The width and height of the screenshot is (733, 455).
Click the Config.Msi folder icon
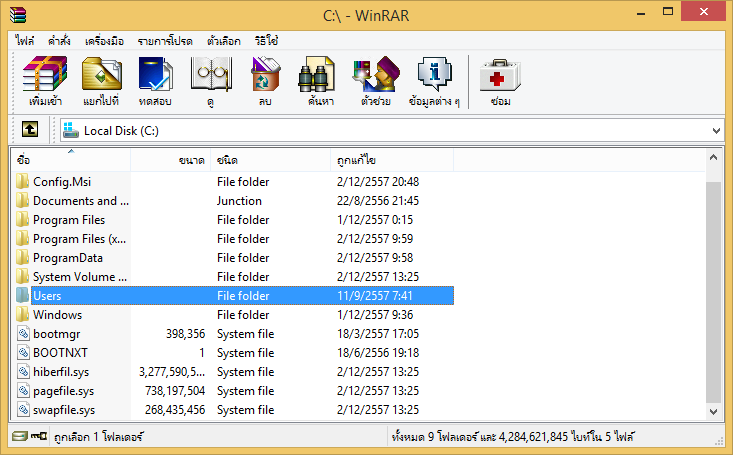pos(22,181)
